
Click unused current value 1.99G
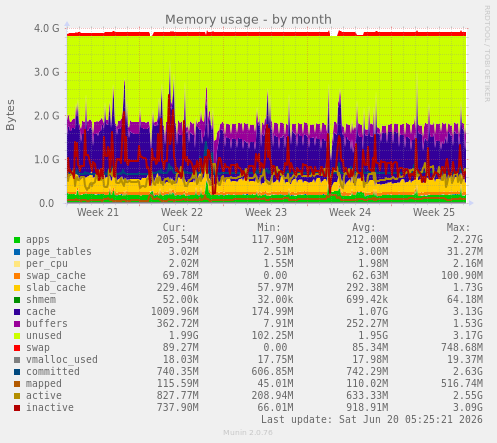point(184,336)
